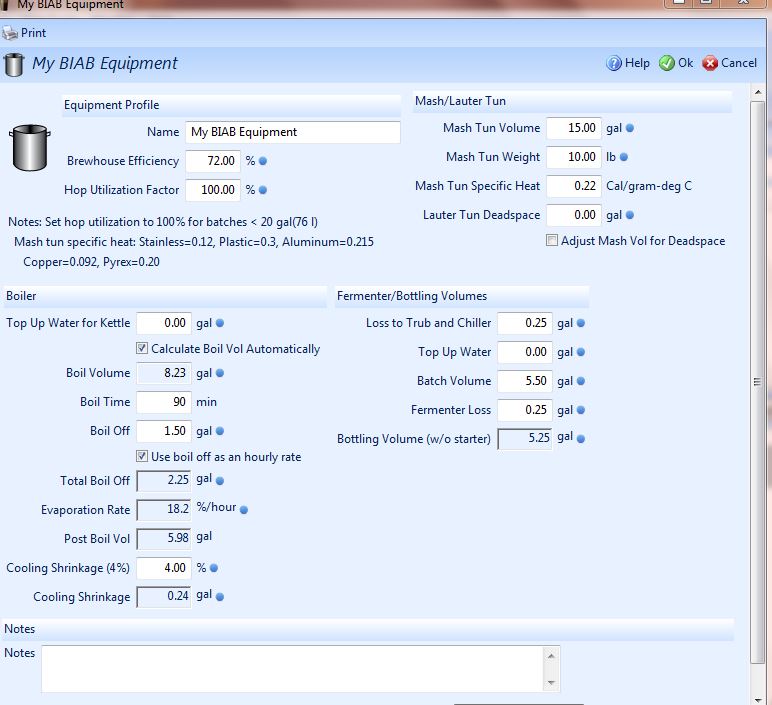This screenshot has width=772, height=705.
Task: Click the Boil Volume value 8.23
Action: 164,373
